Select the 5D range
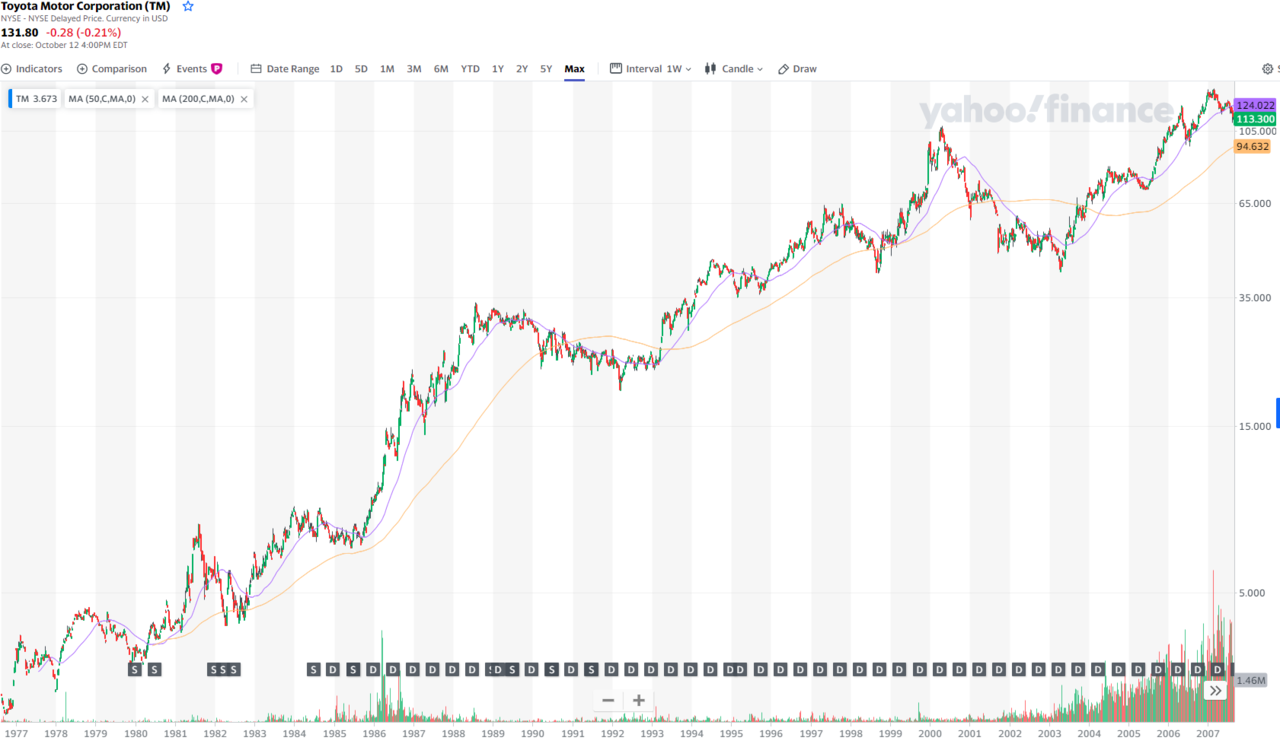This screenshot has height=747, width=1280. pos(361,69)
